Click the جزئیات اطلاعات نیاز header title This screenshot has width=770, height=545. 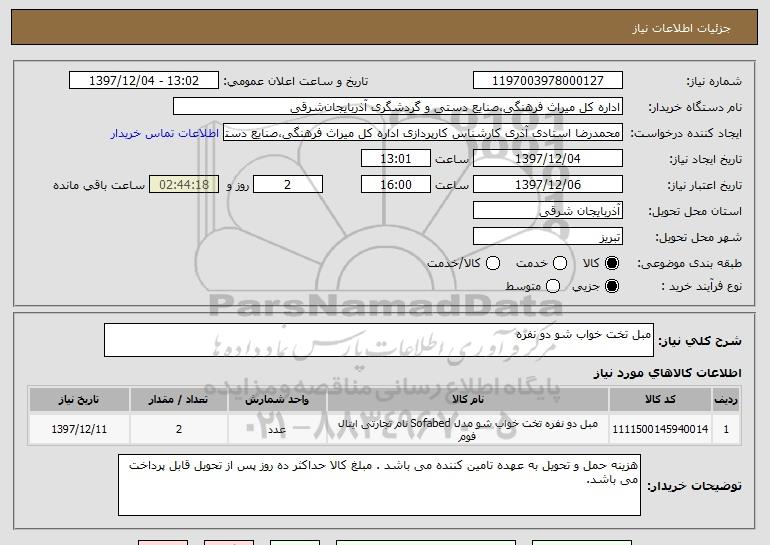point(681,28)
